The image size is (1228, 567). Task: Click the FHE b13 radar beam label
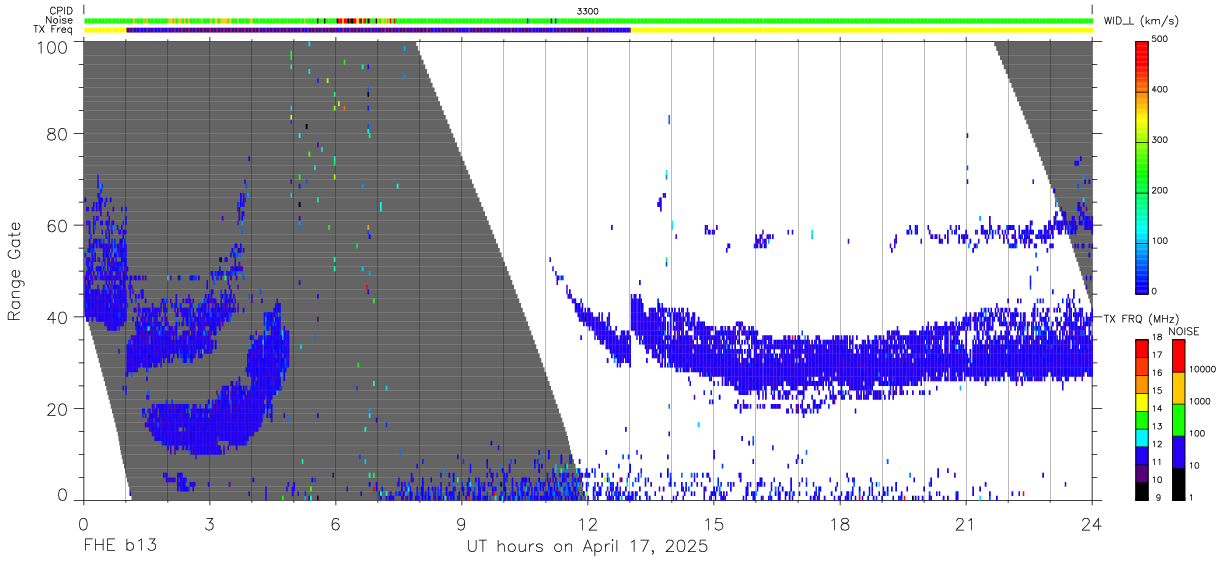click(118, 547)
